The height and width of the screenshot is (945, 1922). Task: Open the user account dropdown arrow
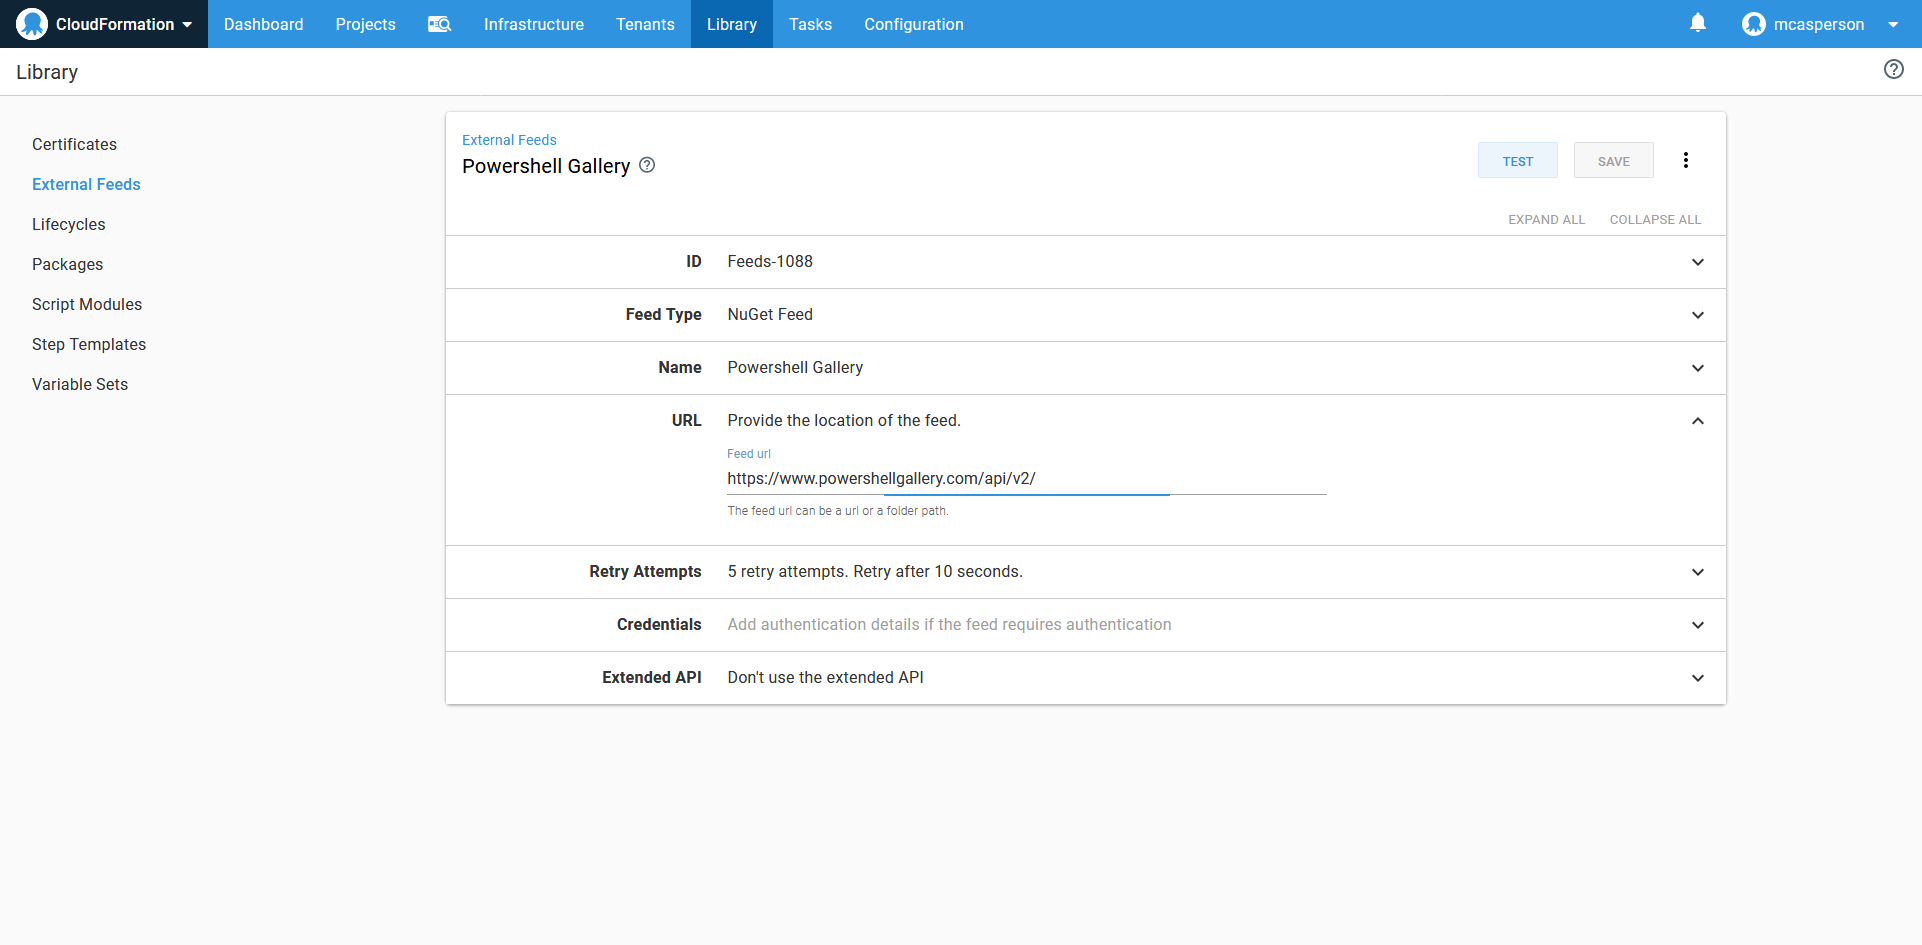pyautogui.click(x=1893, y=24)
